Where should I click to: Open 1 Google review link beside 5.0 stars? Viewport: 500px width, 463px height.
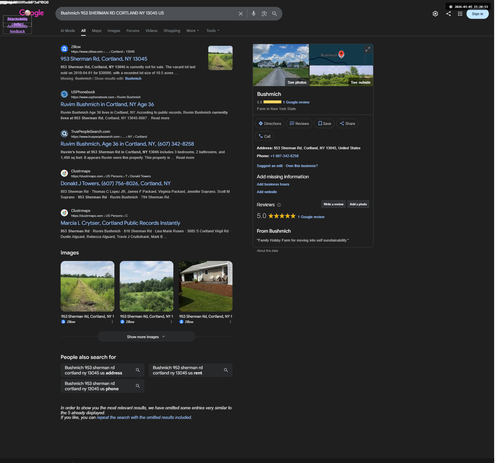click(311, 217)
